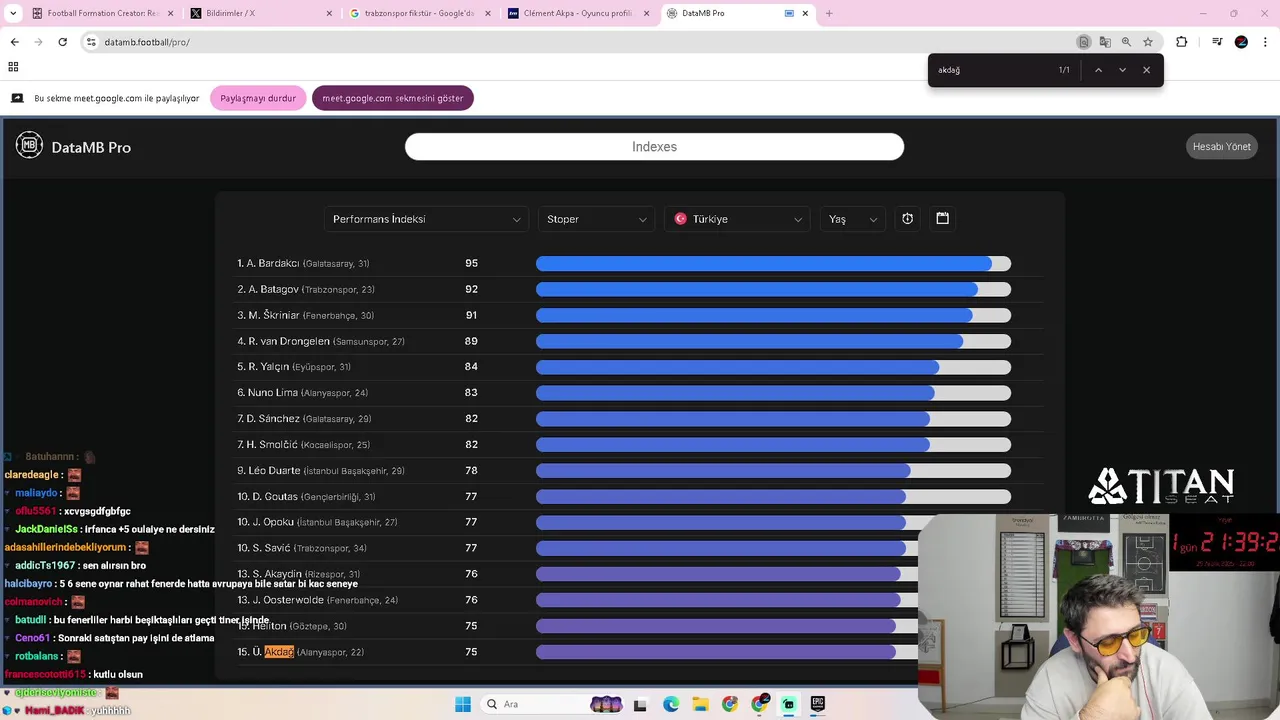The width and height of the screenshot is (1280, 720).
Task: Click Ü. Akdağ's purple score bar
Action: click(x=716, y=652)
